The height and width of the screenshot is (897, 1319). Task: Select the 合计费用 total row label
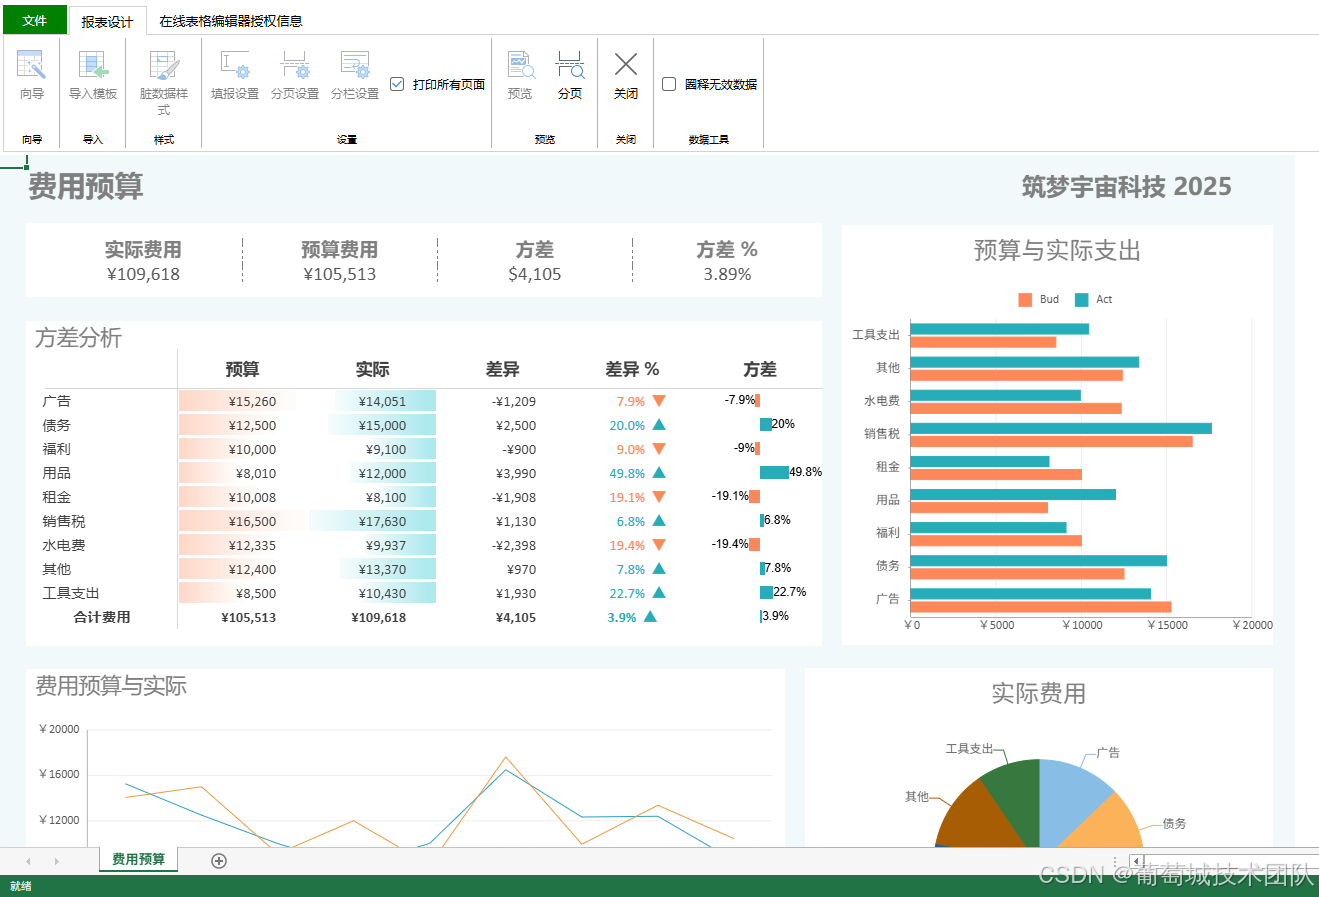pos(102,617)
